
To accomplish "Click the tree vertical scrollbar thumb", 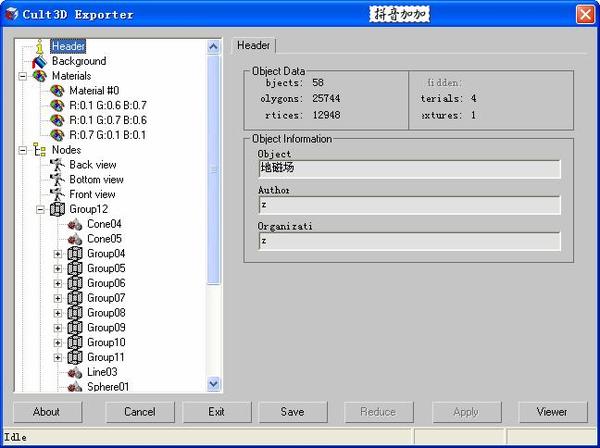I will 213,170.
